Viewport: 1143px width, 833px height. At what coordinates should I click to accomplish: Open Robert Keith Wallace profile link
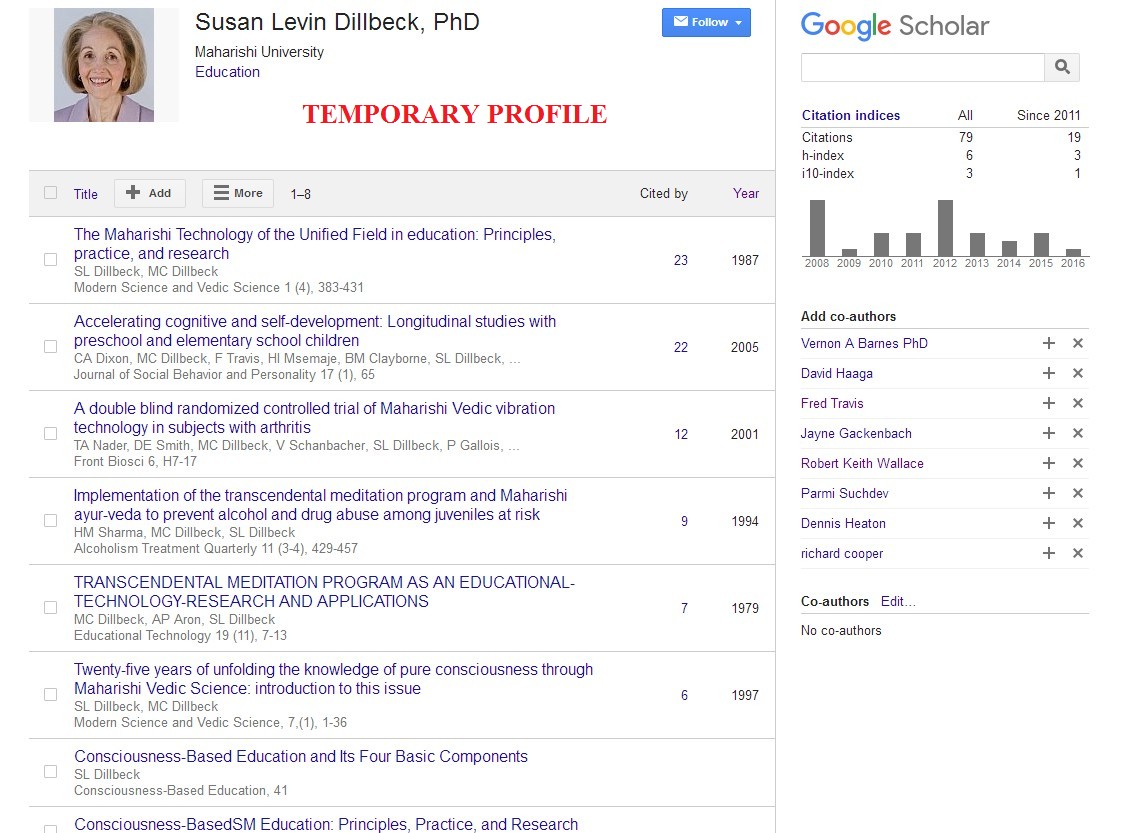(862, 463)
